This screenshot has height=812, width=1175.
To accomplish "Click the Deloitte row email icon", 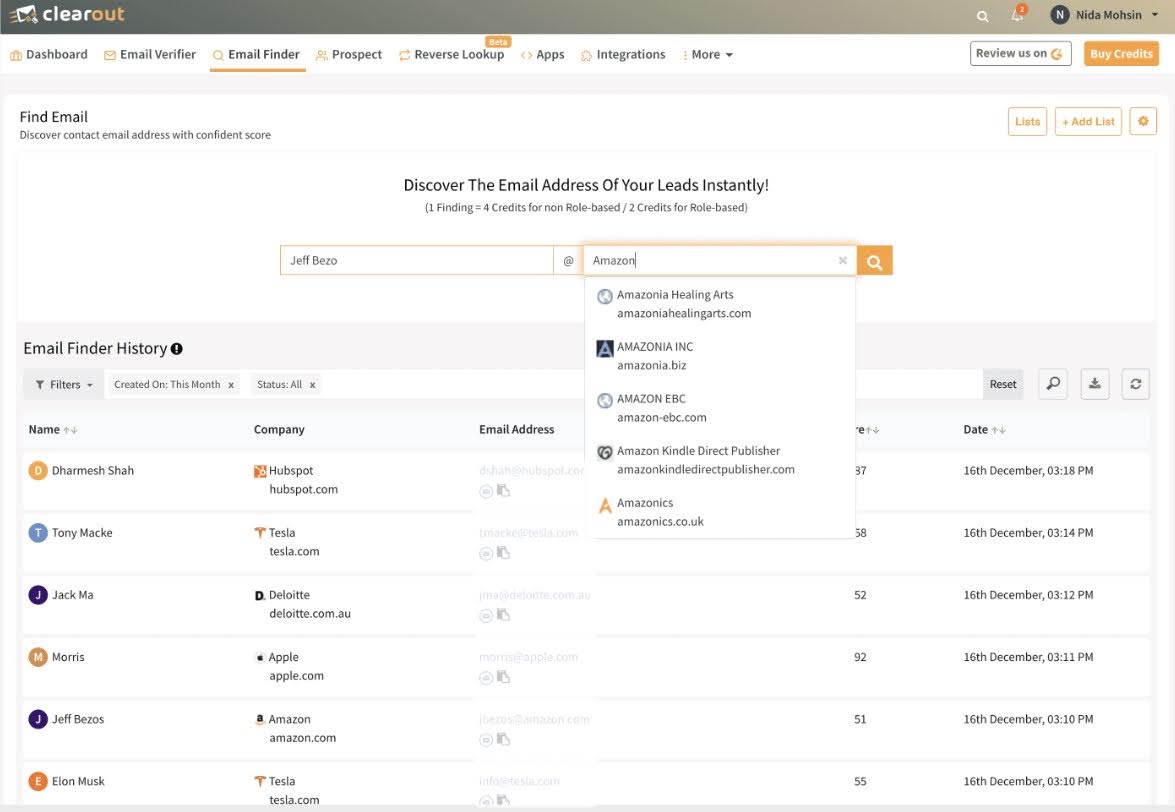I will (486, 616).
